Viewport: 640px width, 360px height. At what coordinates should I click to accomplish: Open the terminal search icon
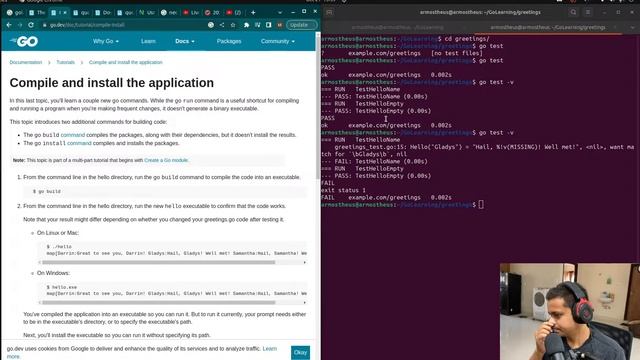coord(573,12)
